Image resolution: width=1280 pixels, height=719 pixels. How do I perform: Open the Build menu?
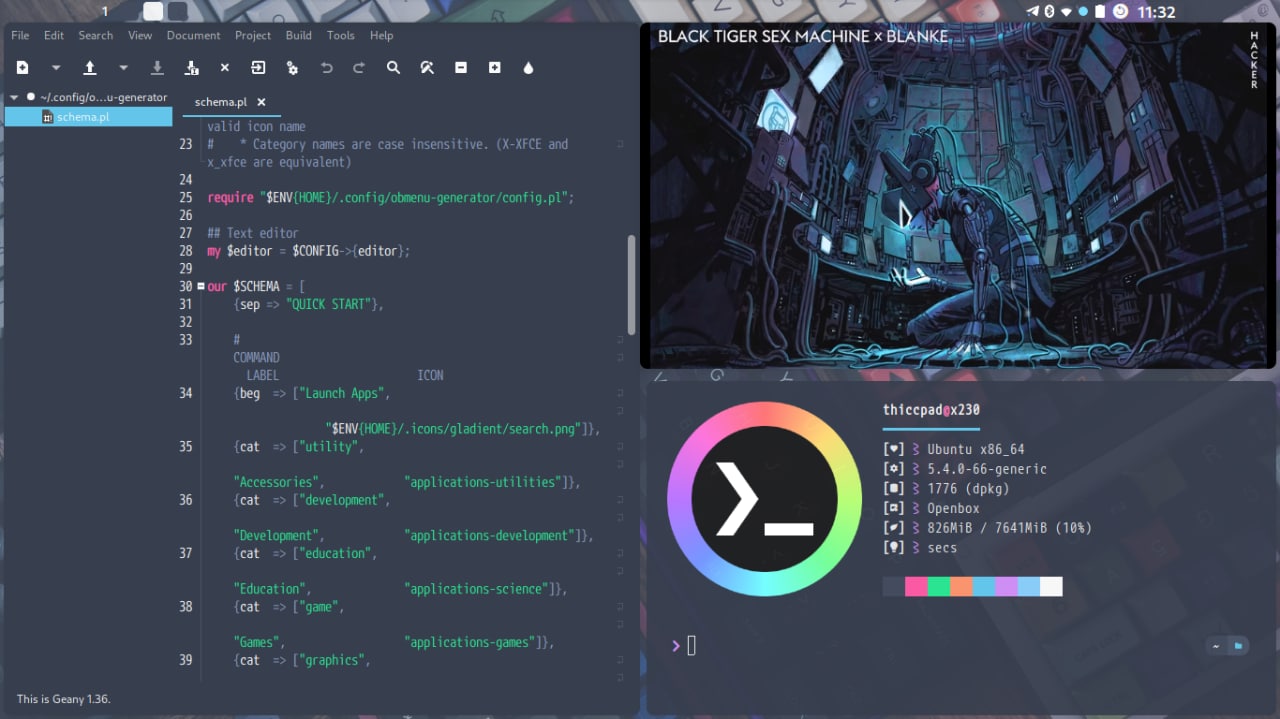coord(299,35)
